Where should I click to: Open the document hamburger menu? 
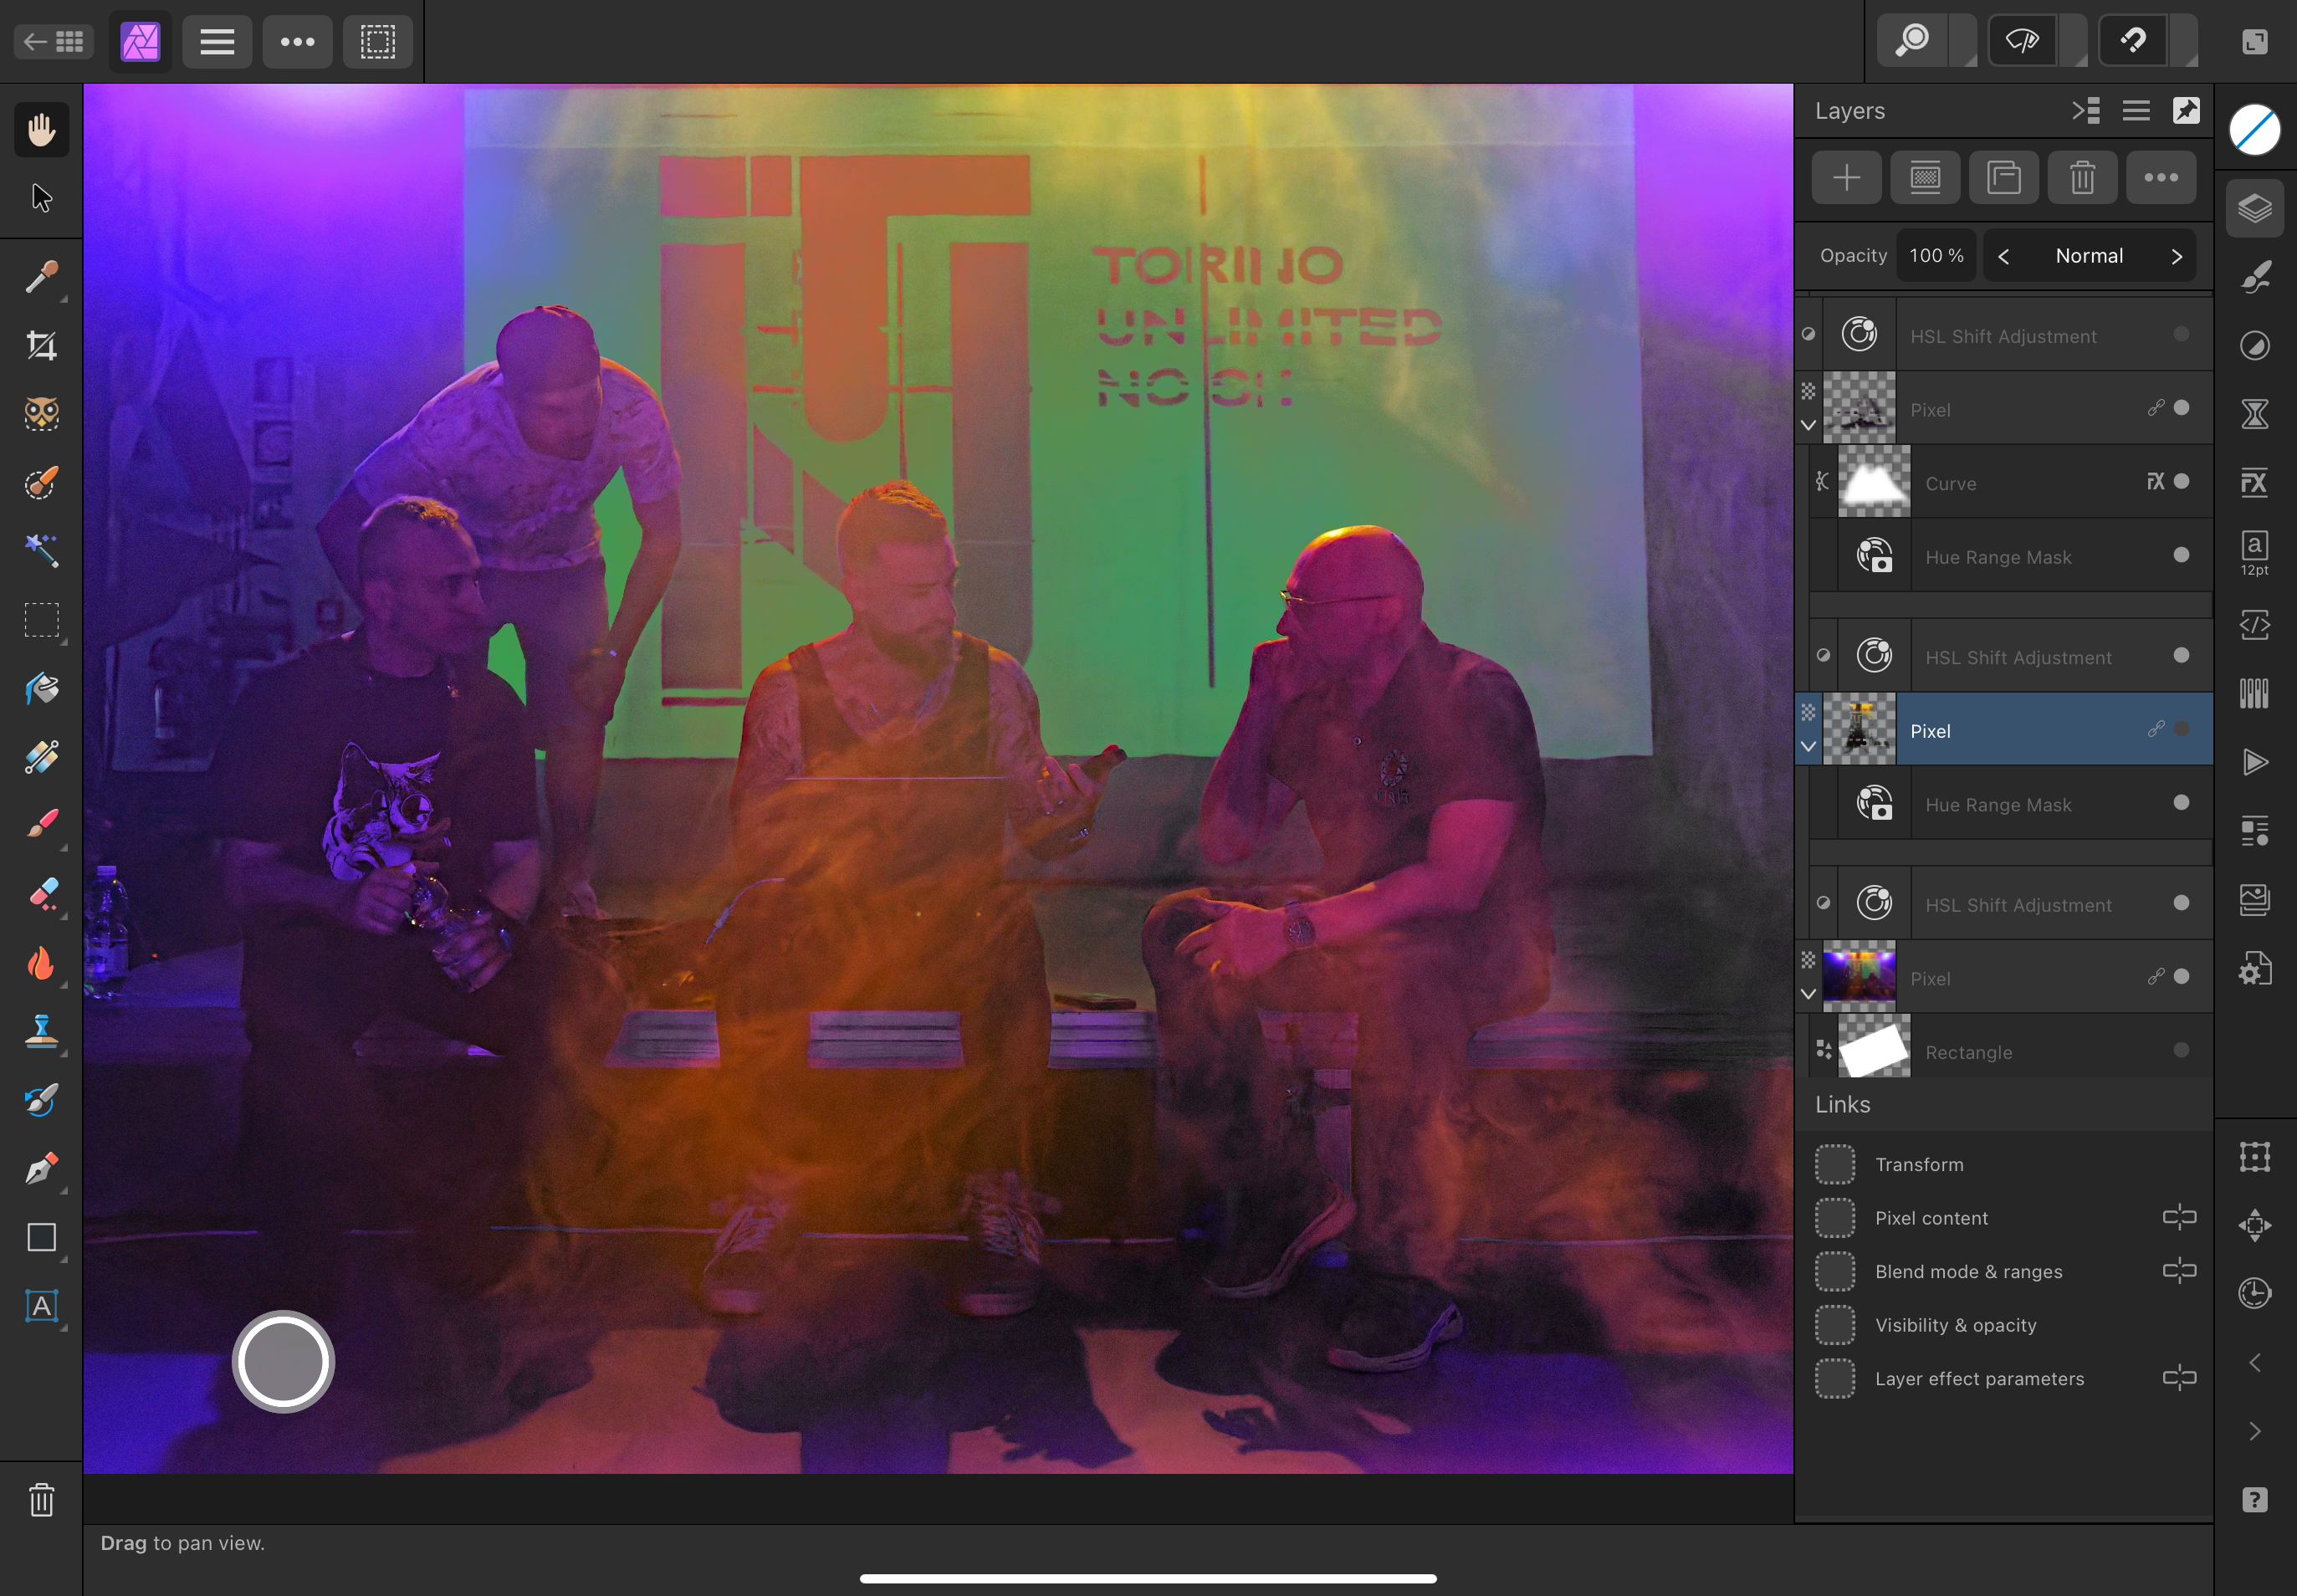coord(217,42)
